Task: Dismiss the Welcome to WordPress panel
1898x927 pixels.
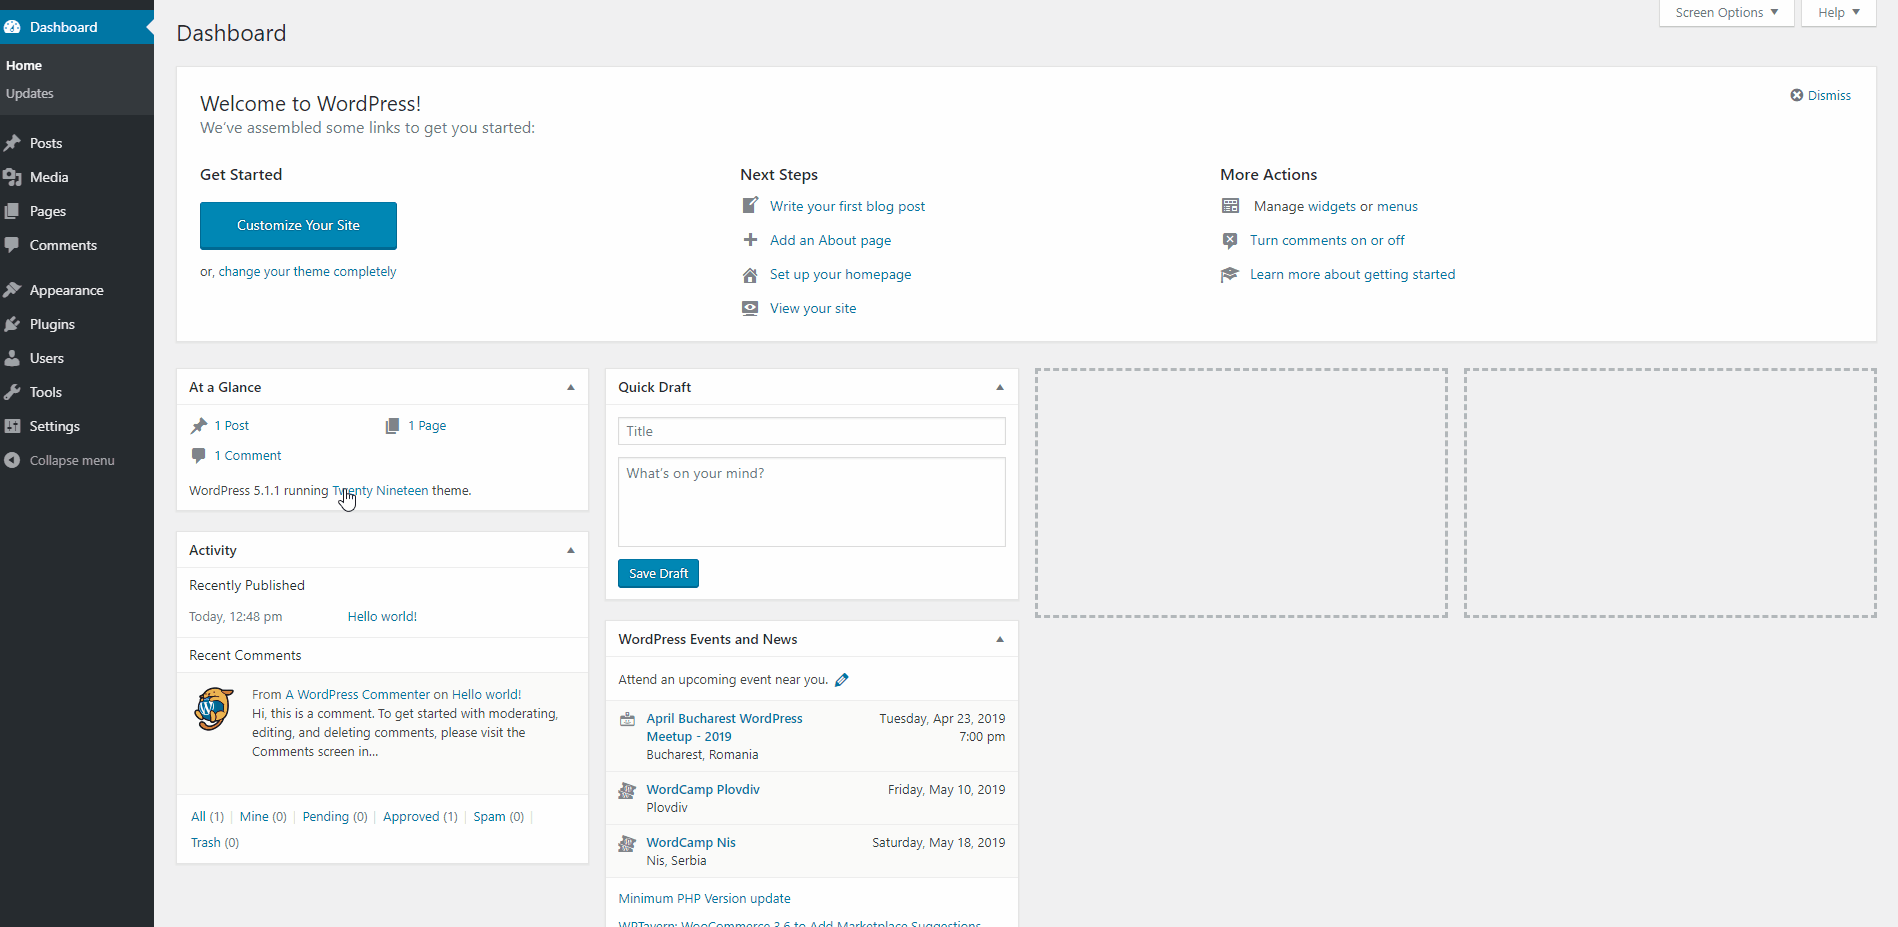Action: point(1820,96)
